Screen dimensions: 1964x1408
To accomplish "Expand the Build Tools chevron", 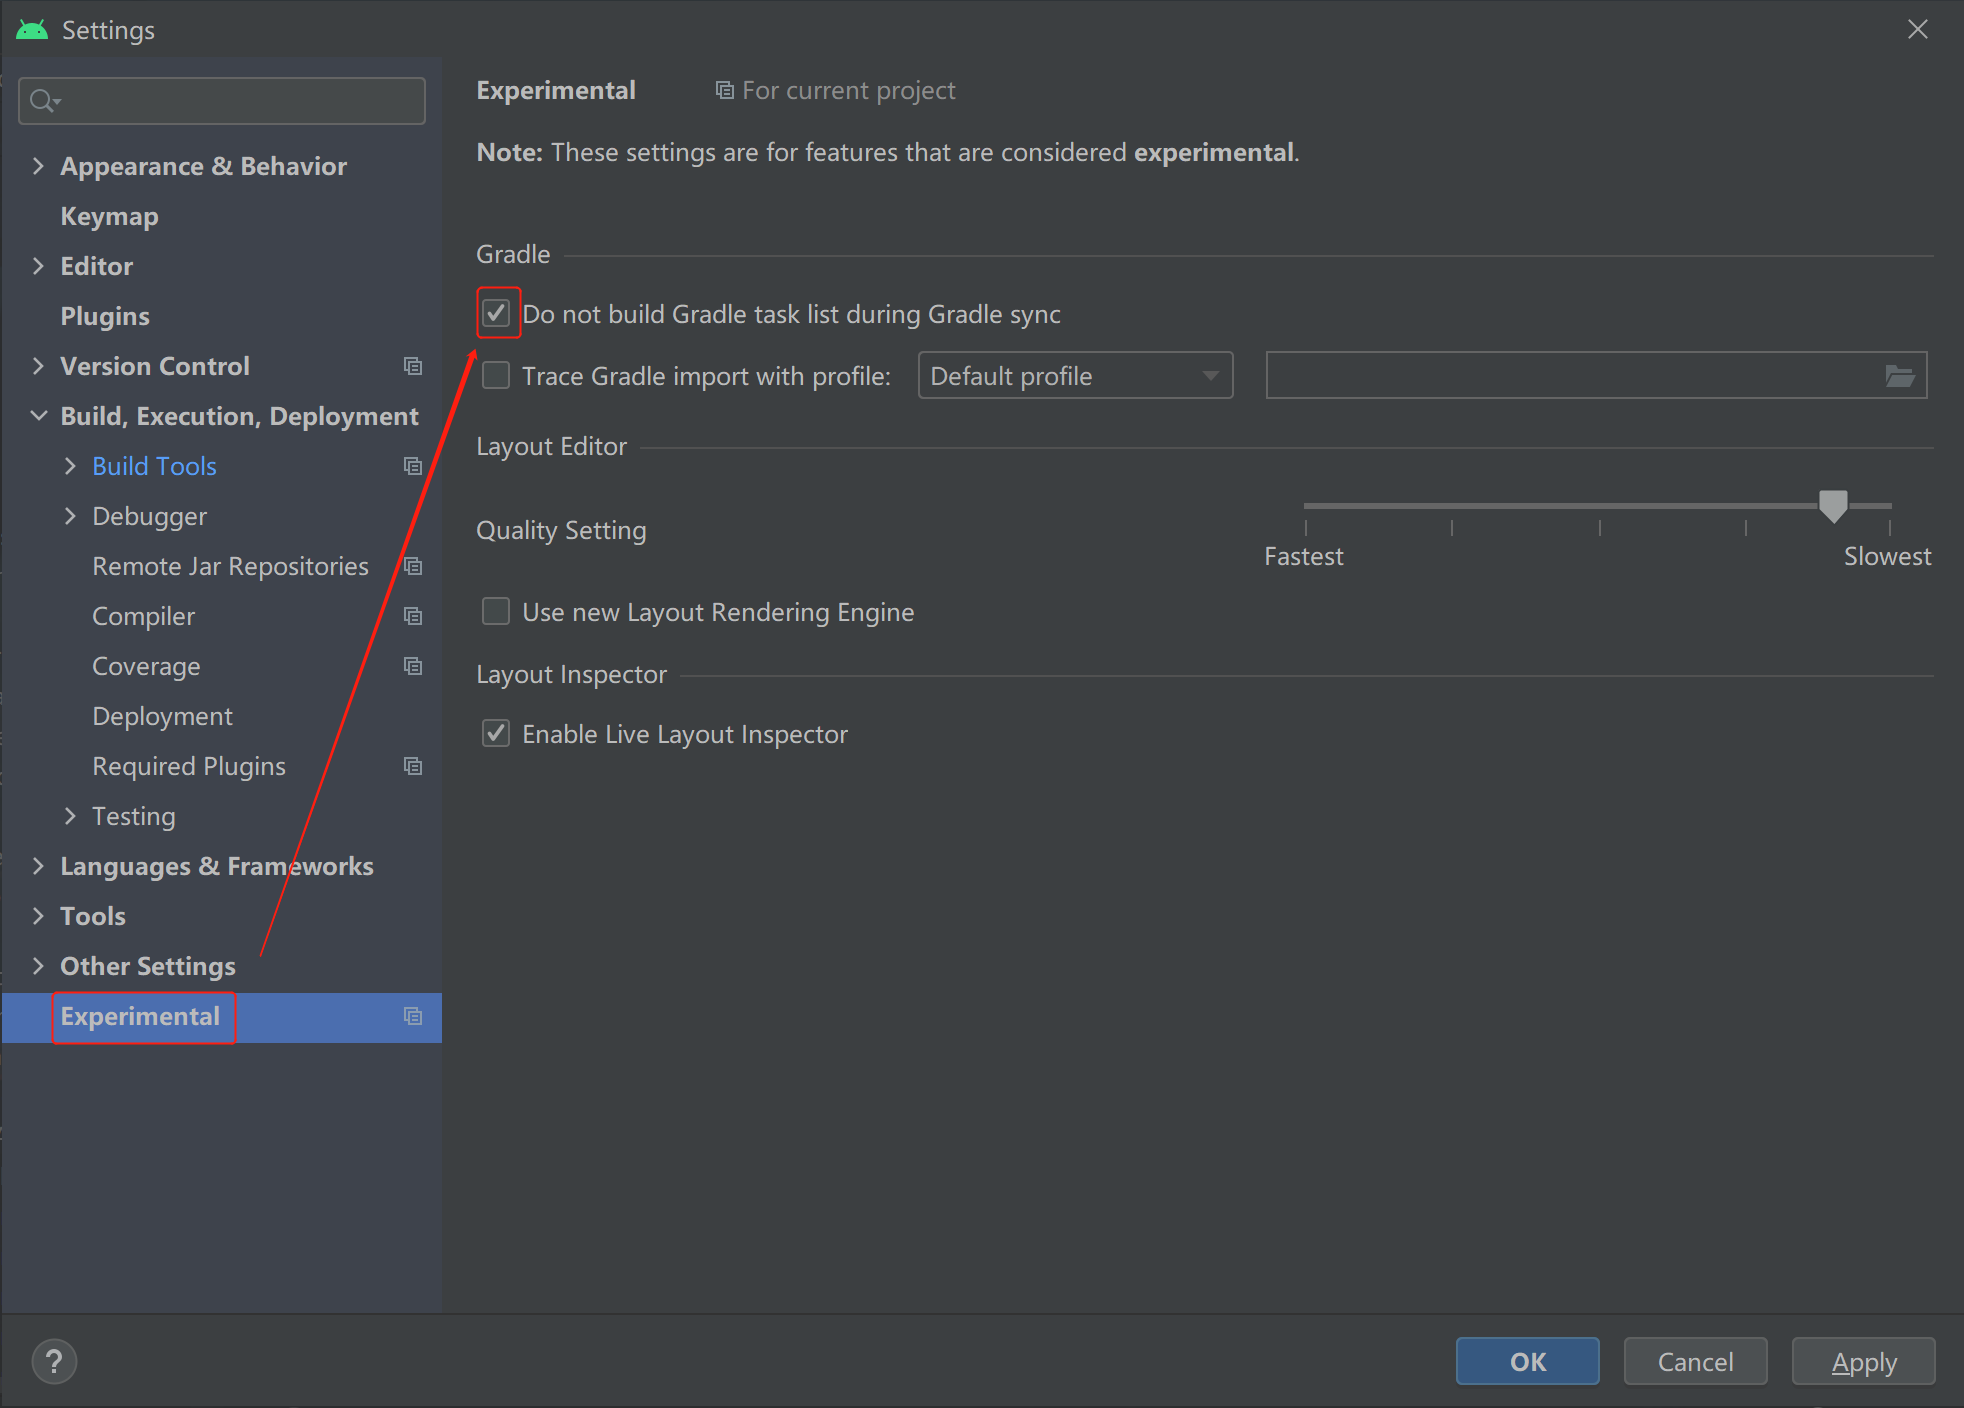I will (70, 466).
